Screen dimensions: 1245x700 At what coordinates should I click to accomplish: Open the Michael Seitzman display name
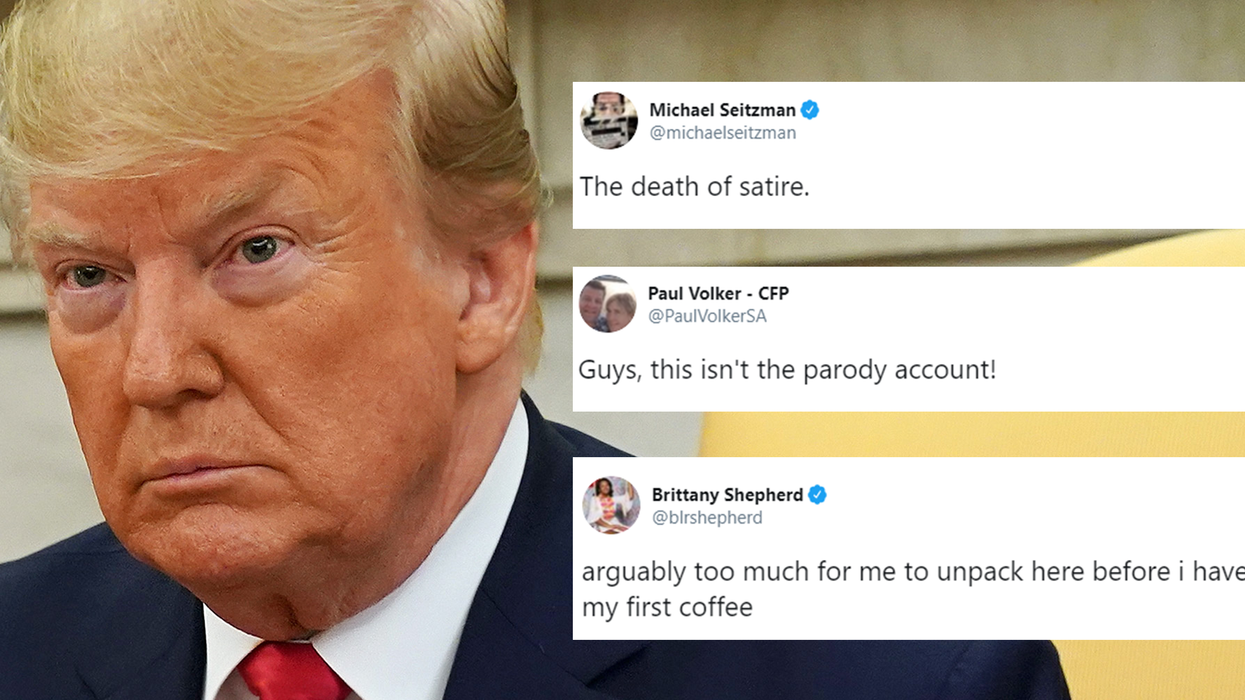(x=722, y=110)
